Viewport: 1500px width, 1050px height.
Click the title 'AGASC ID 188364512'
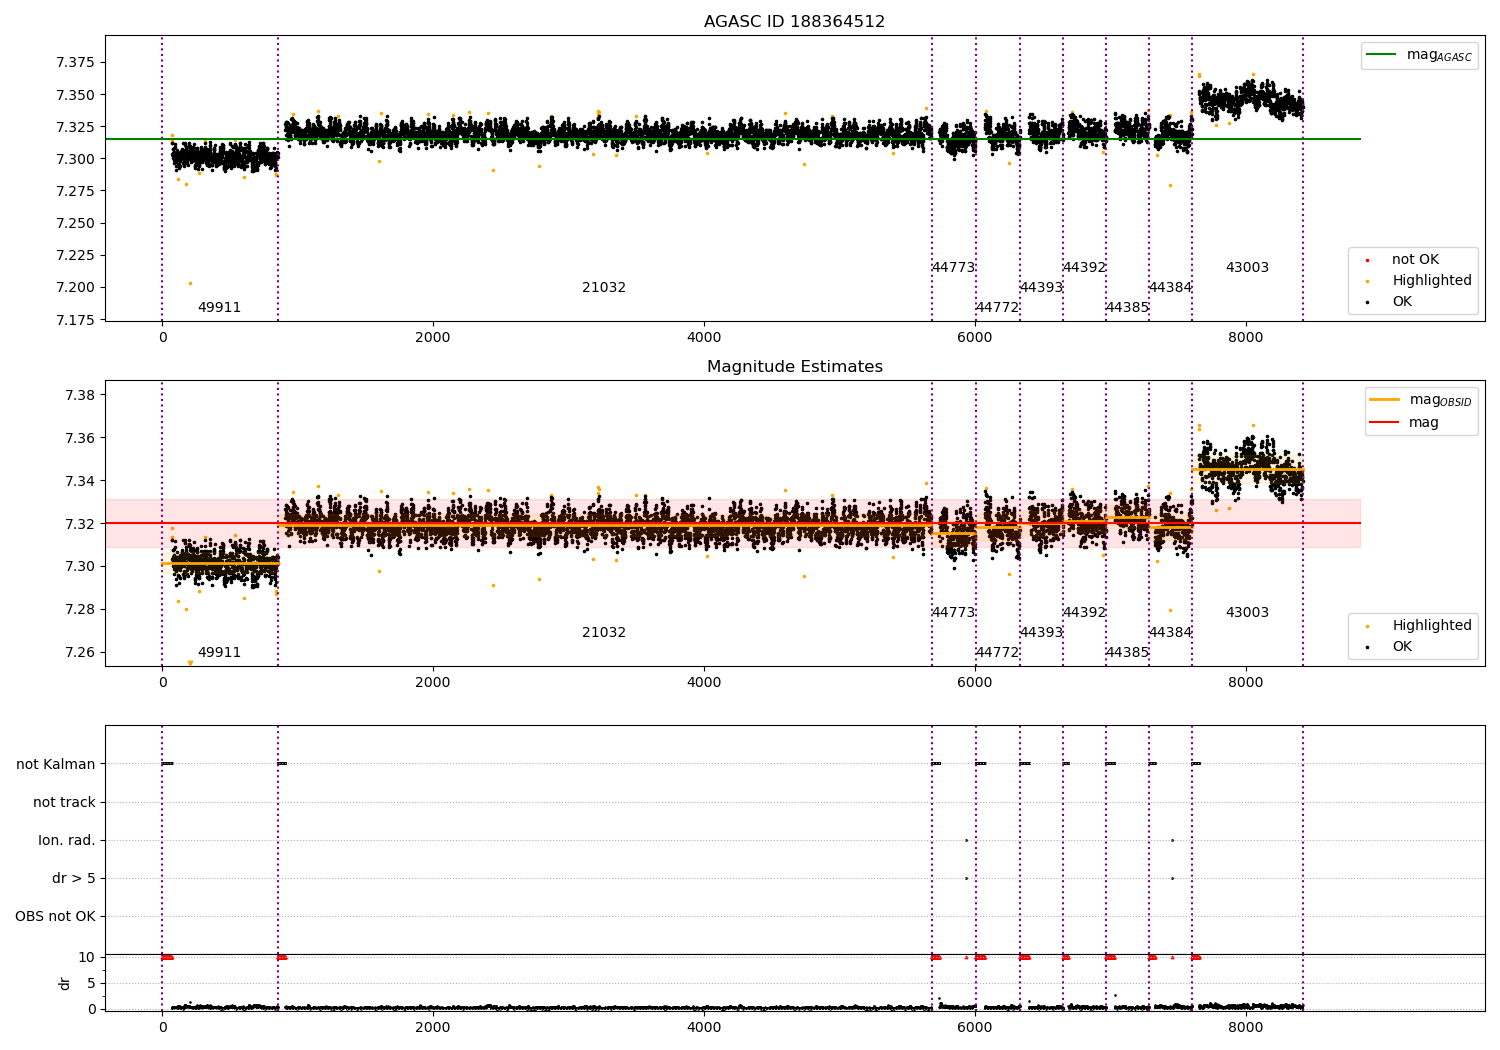coord(794,22)
